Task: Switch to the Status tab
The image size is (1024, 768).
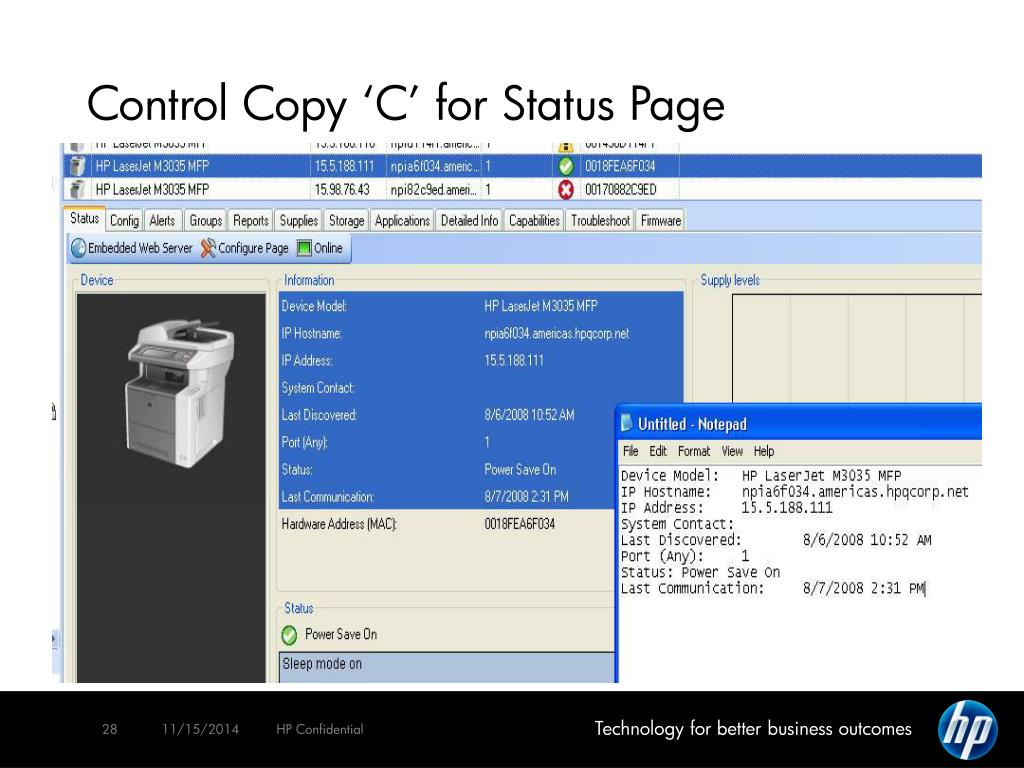Action: pyautogui.click(x=84, y=219)
